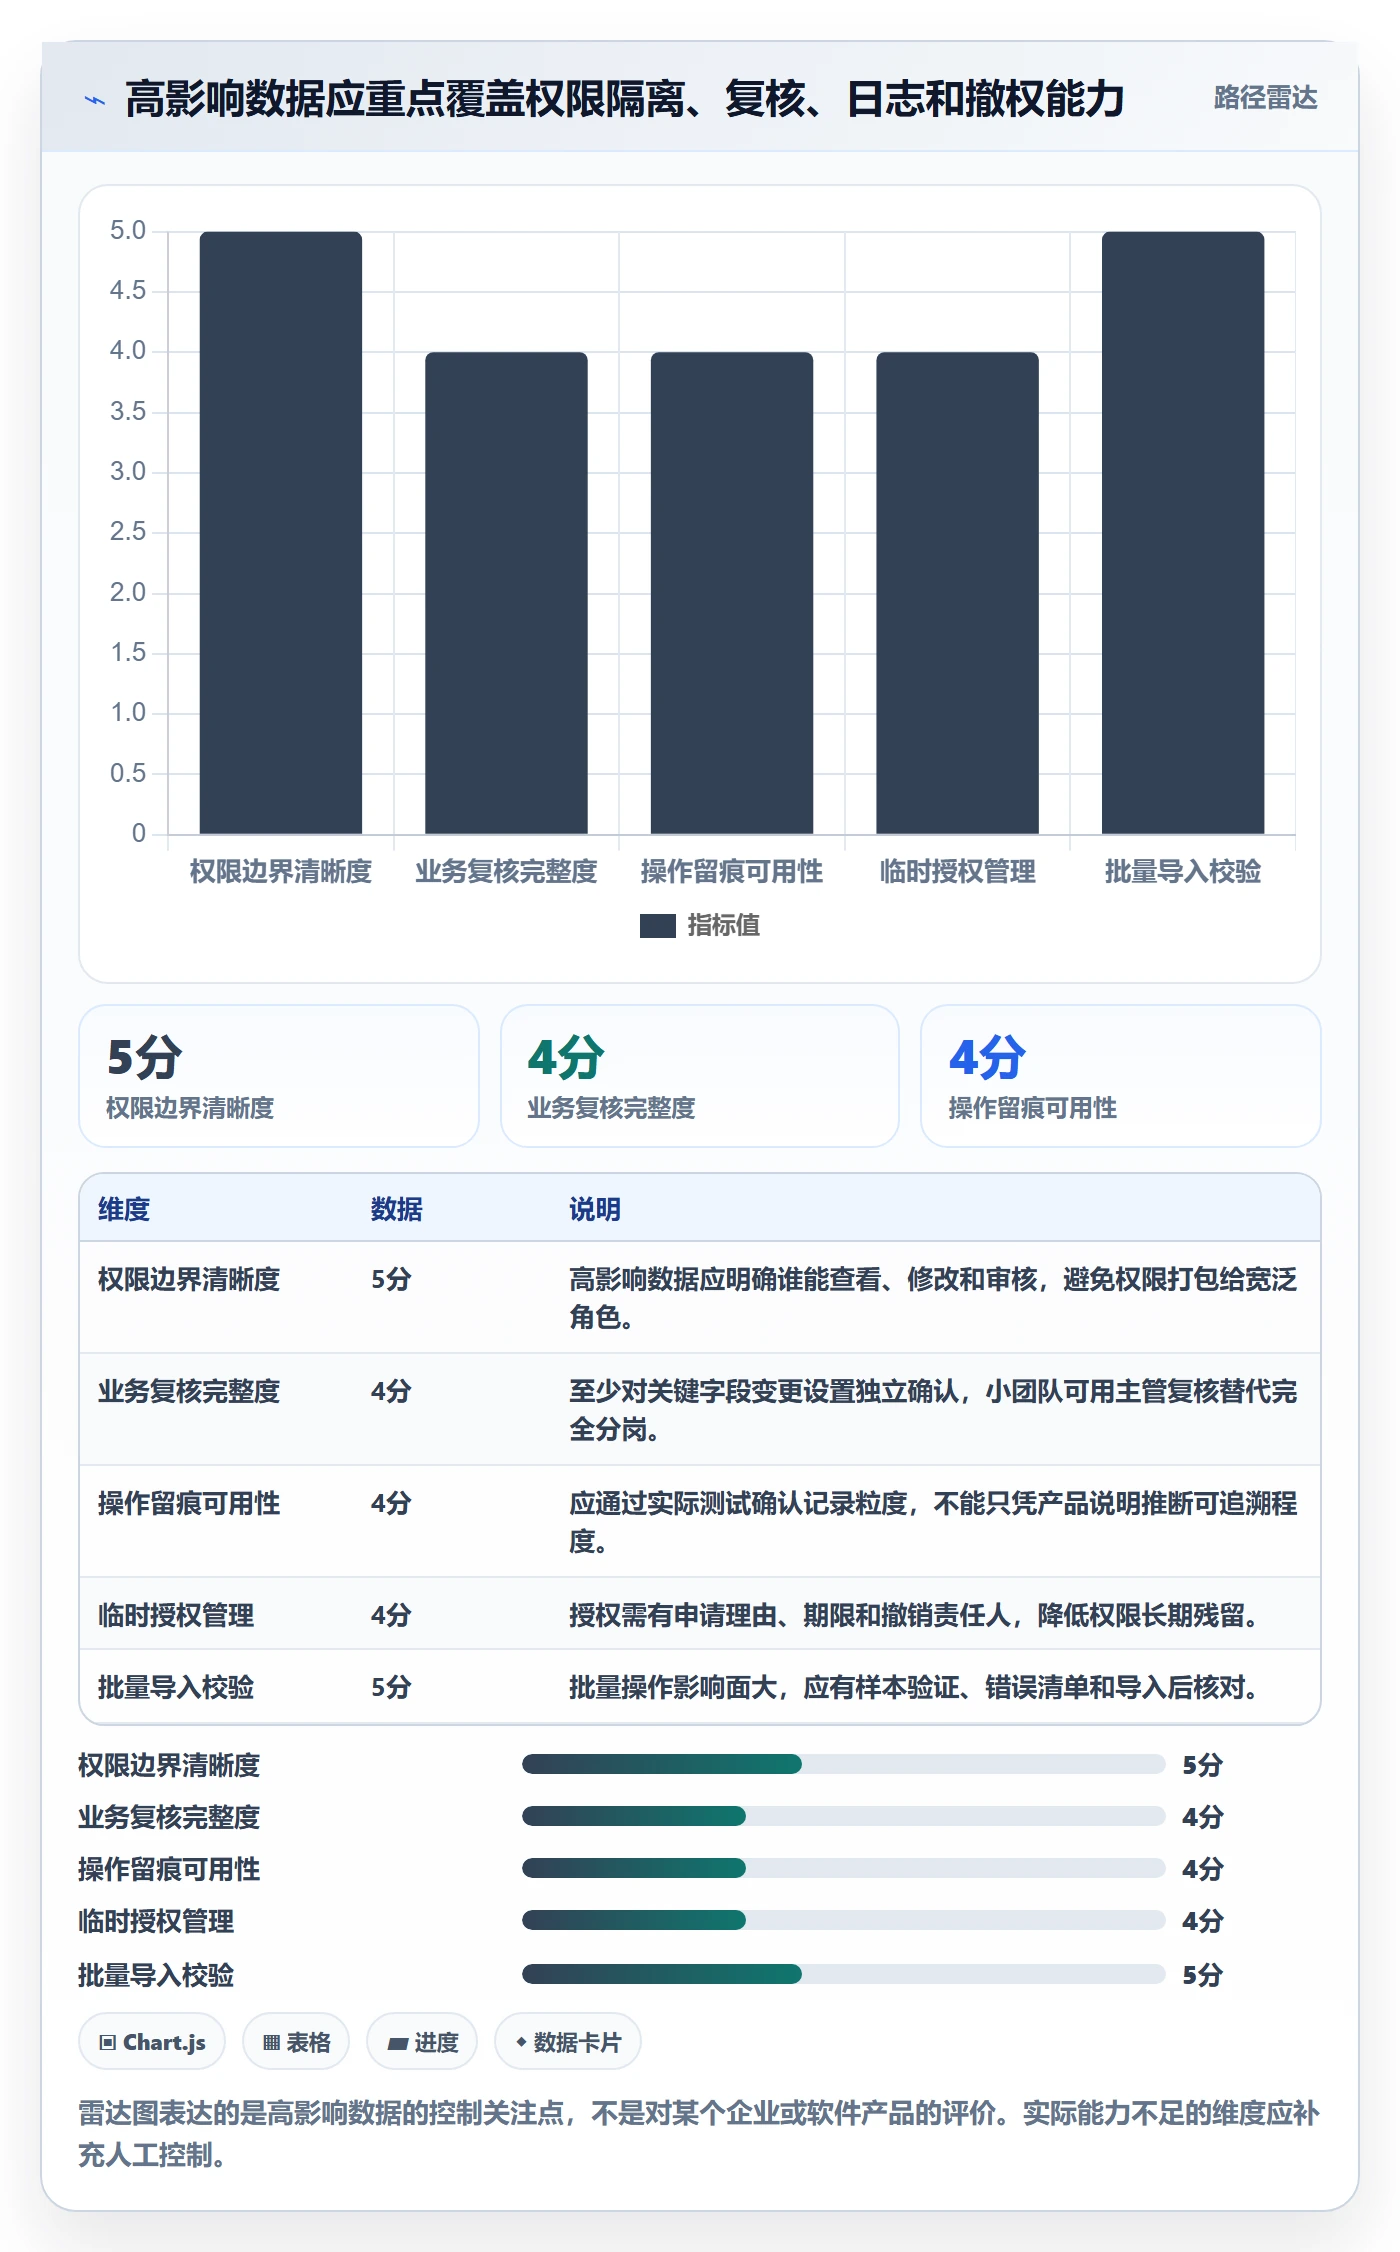Select the 批量导入校验 table row name

point(176,1687)
